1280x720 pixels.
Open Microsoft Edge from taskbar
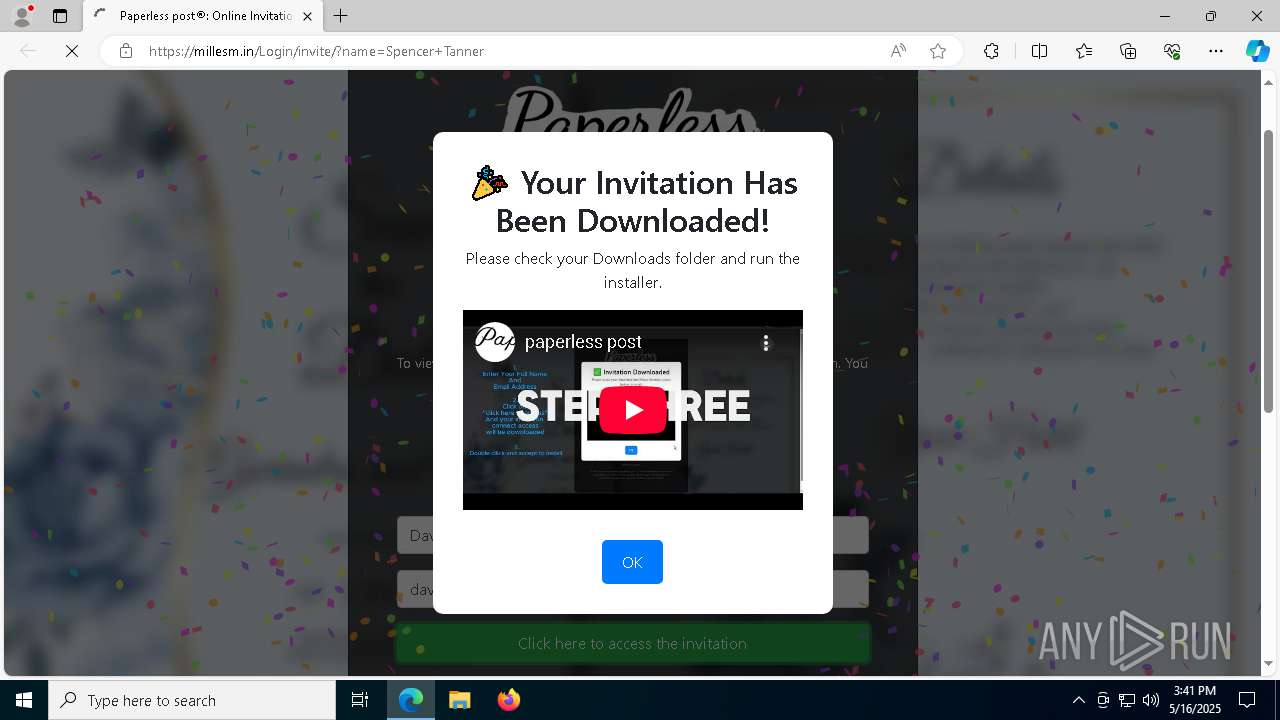(411, 700)
